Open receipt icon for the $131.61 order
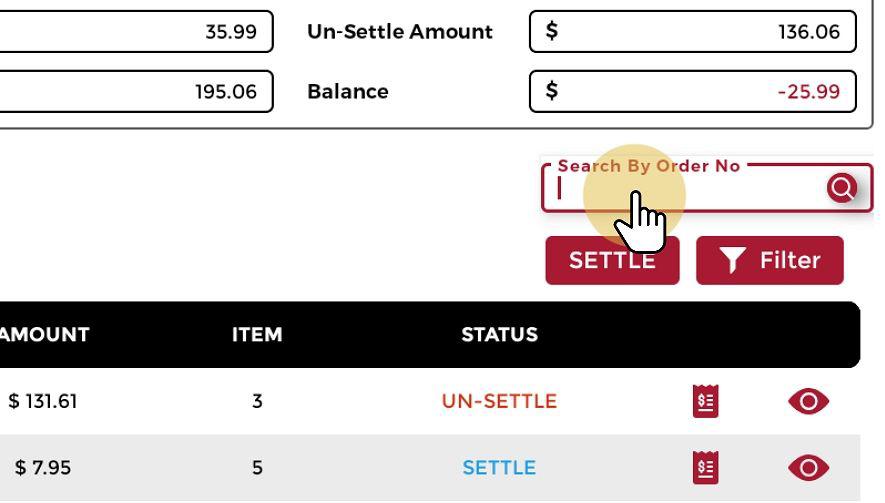885x503 pixels. [705, 402]
